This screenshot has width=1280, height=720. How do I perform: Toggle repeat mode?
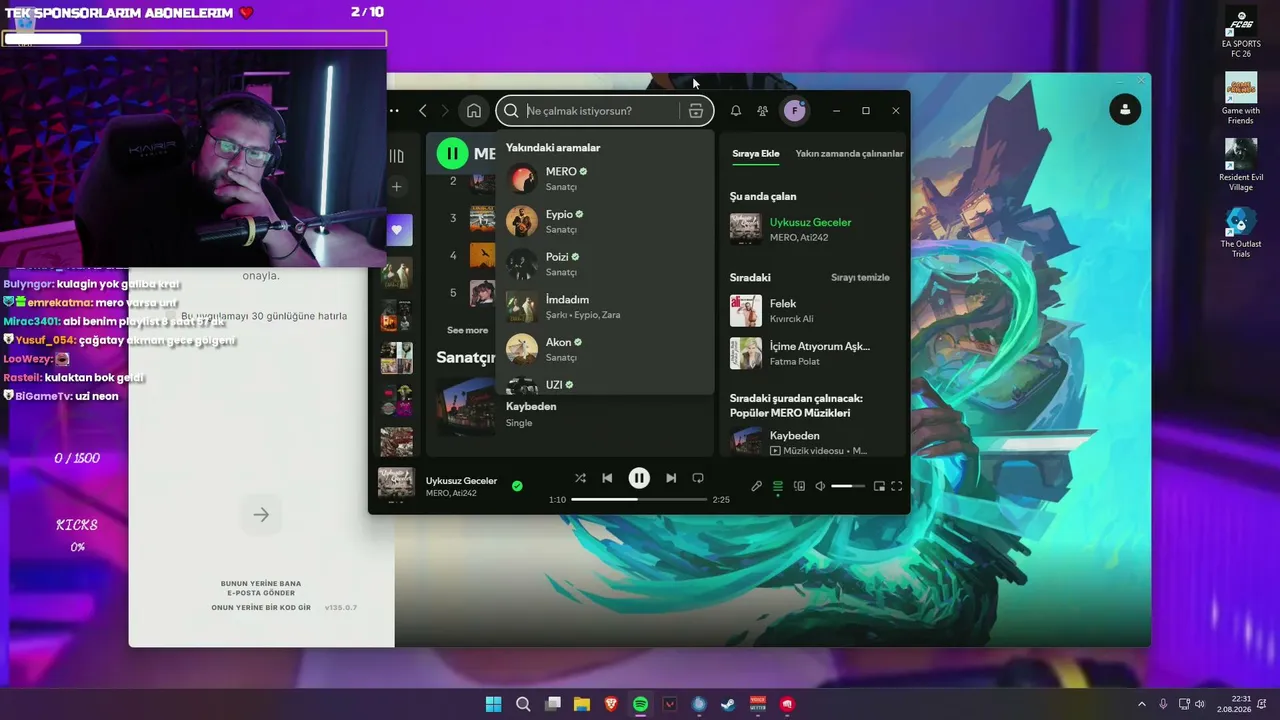pyautogui.click(x=698, y=478)
